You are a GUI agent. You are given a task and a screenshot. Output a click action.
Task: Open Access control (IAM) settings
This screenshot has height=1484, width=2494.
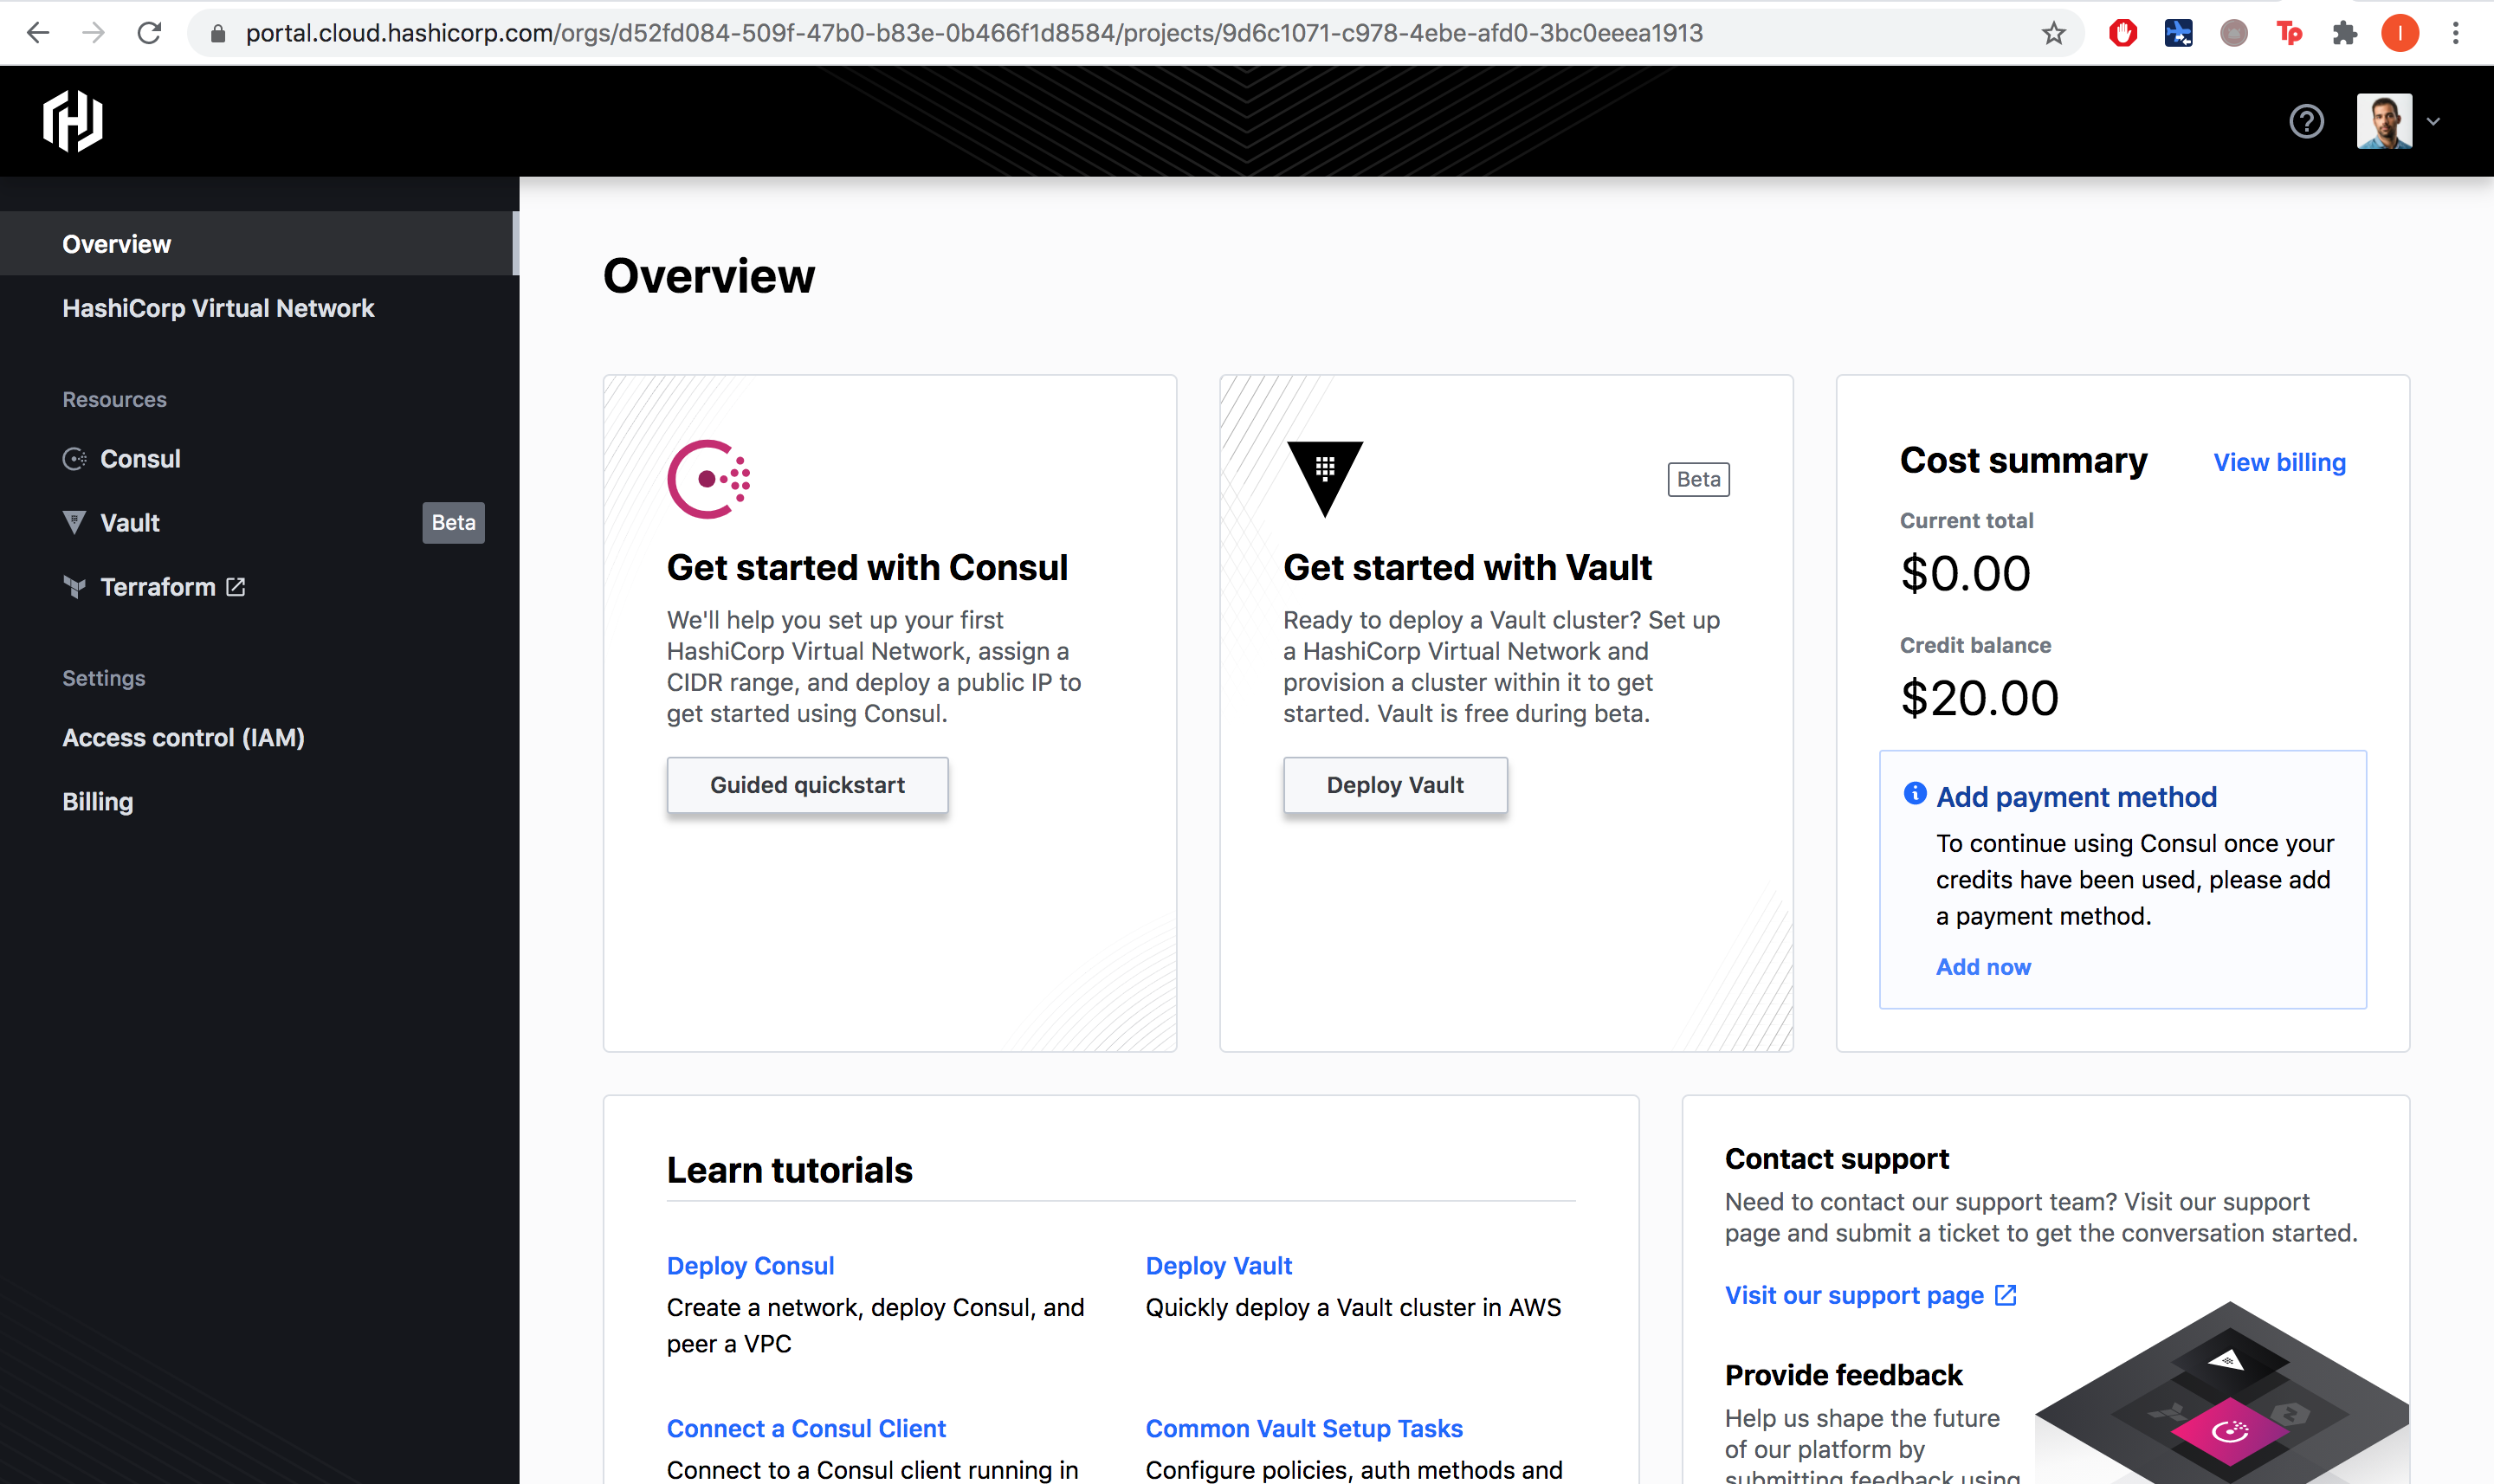point(183,738)
